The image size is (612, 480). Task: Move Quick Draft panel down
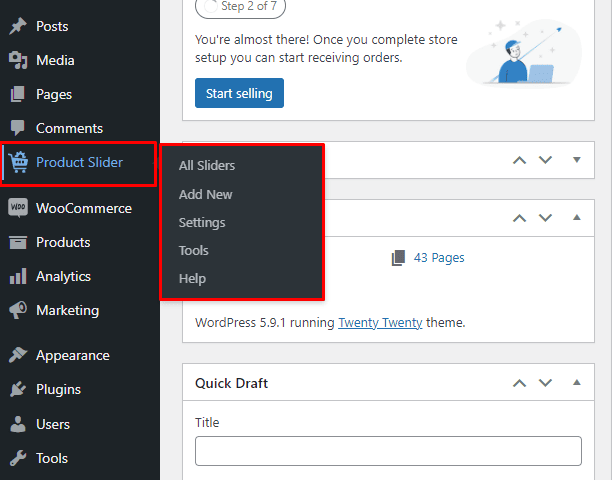click(545, 383)
